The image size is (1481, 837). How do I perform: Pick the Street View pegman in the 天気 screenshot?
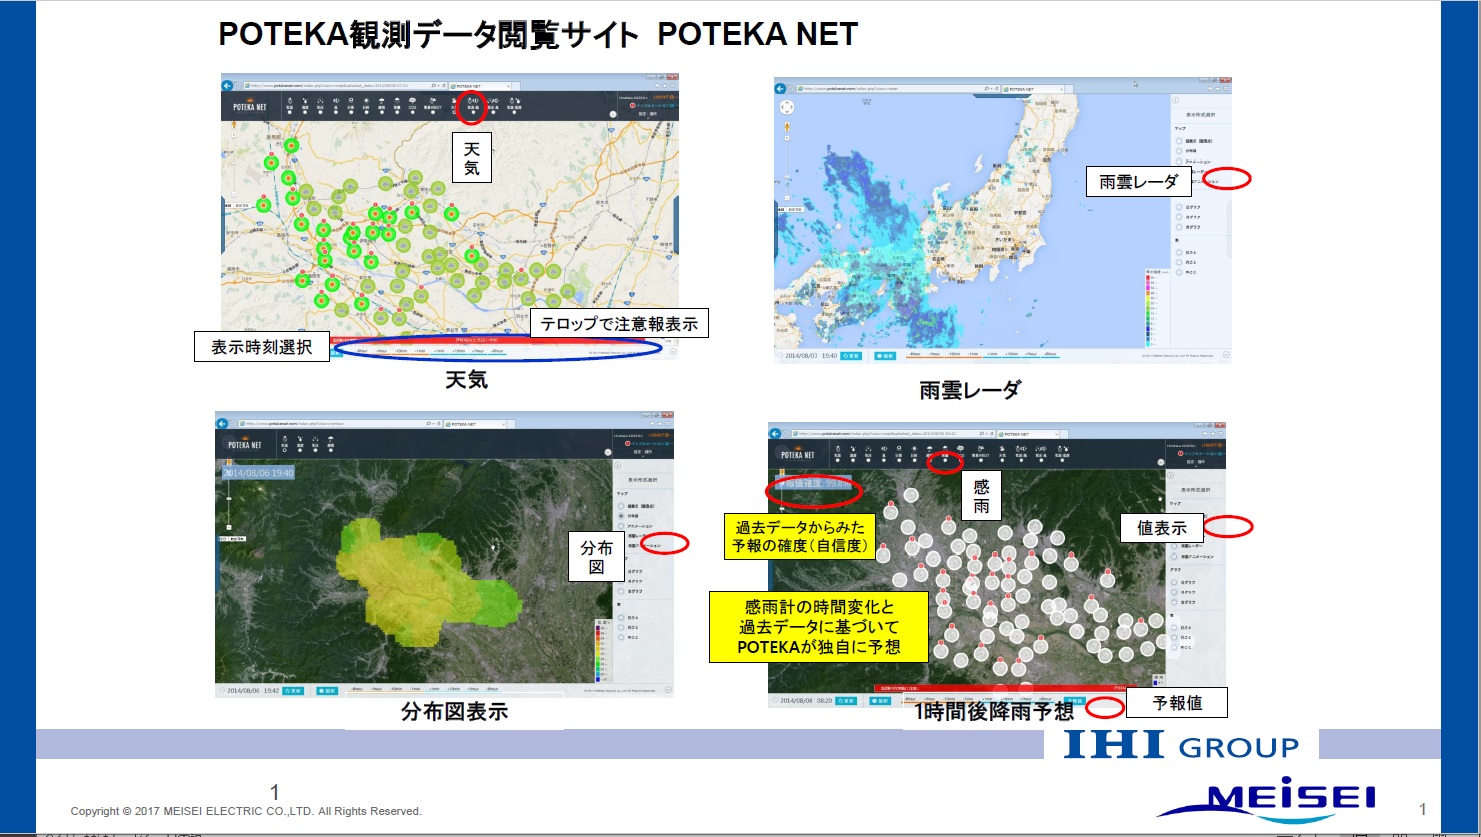234,125
